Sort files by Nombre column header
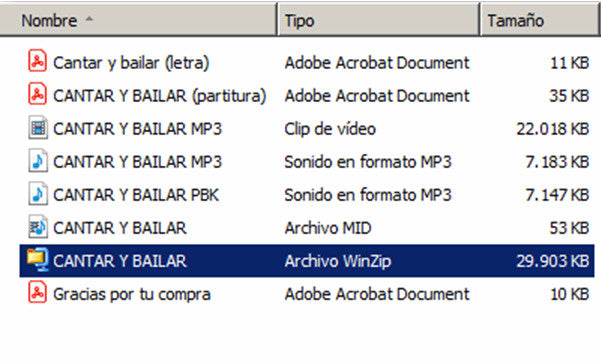The width and height of the screenshot is (601, 362). click(138, 20)
